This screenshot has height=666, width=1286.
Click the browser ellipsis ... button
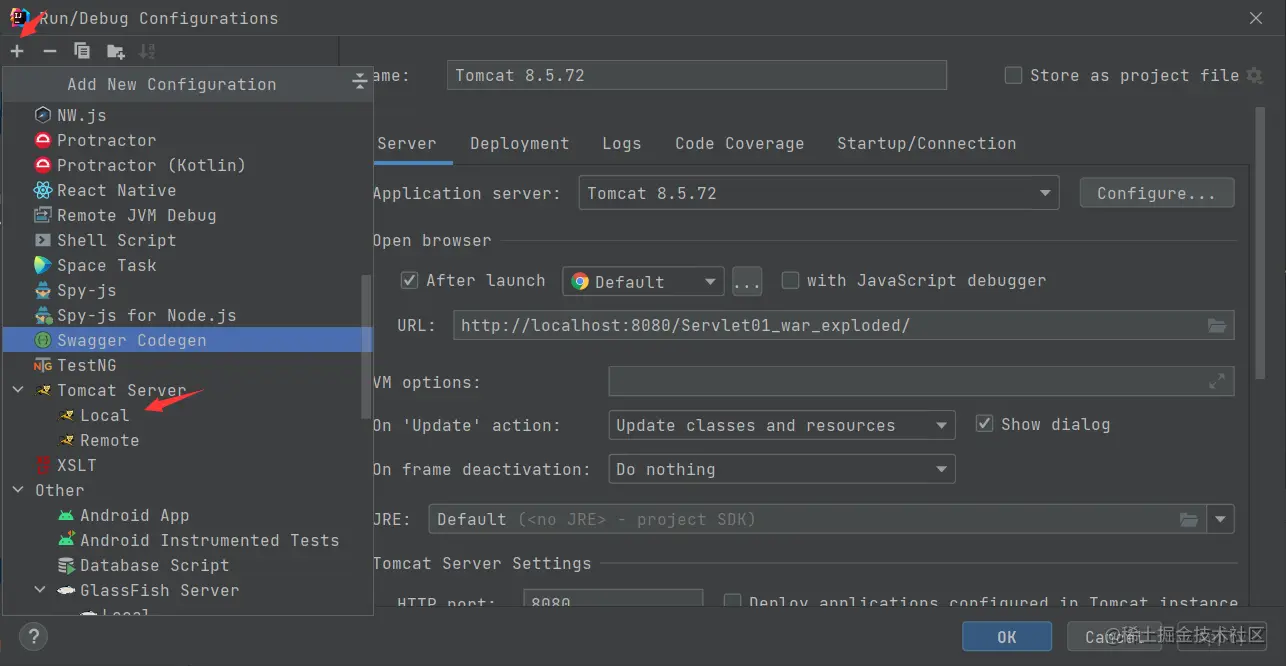[x=747, y=281]
